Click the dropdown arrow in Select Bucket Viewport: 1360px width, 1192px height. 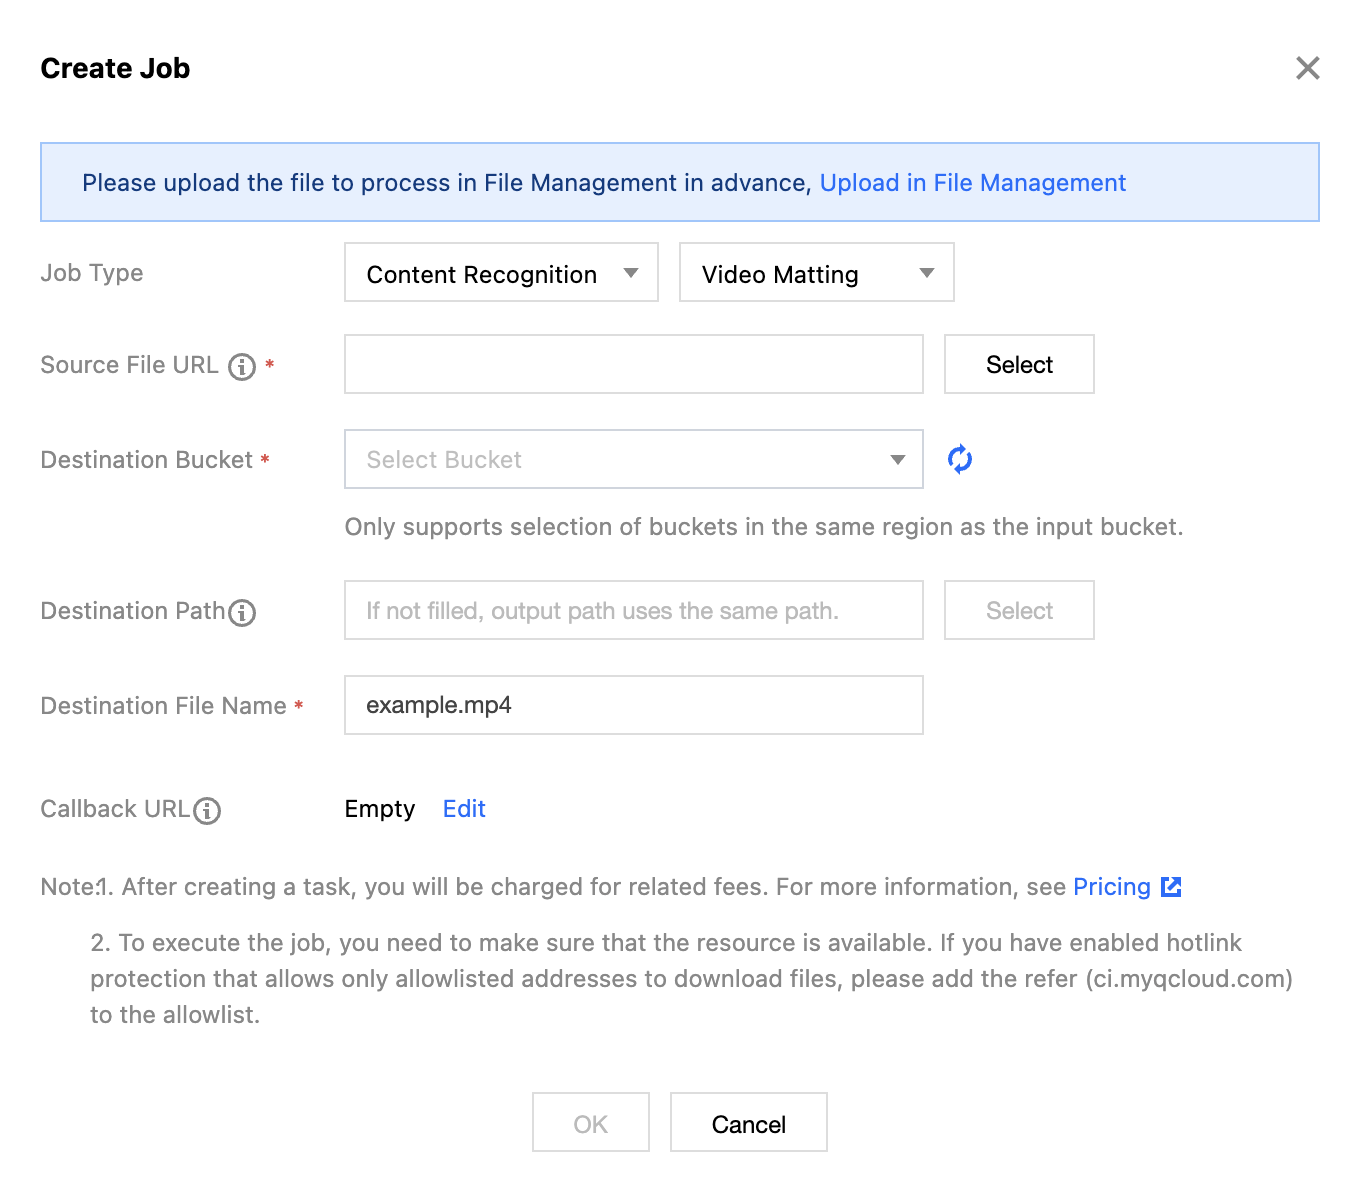(897, 460)
